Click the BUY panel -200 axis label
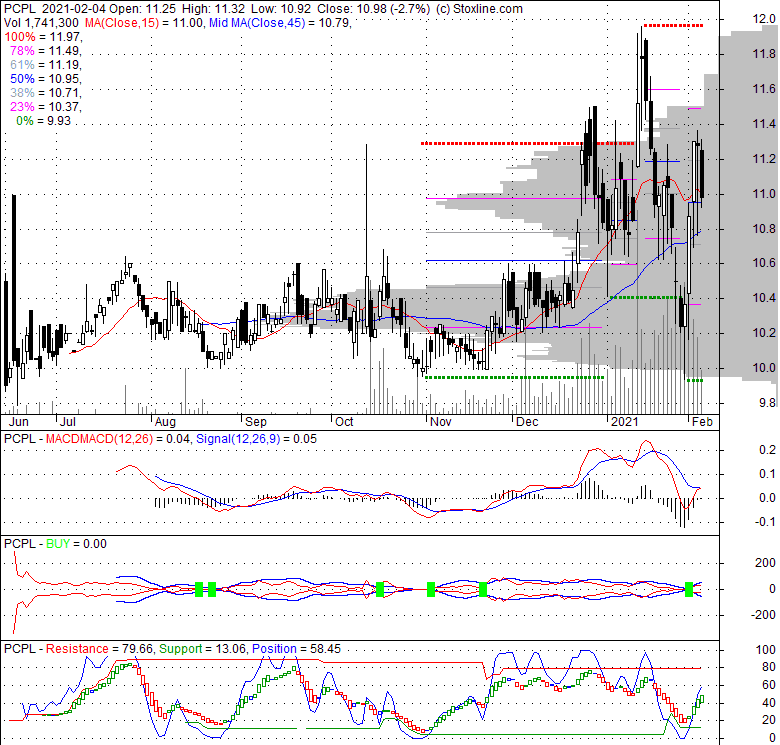Viewport: 780px width, 745px height. coord(763,615)
